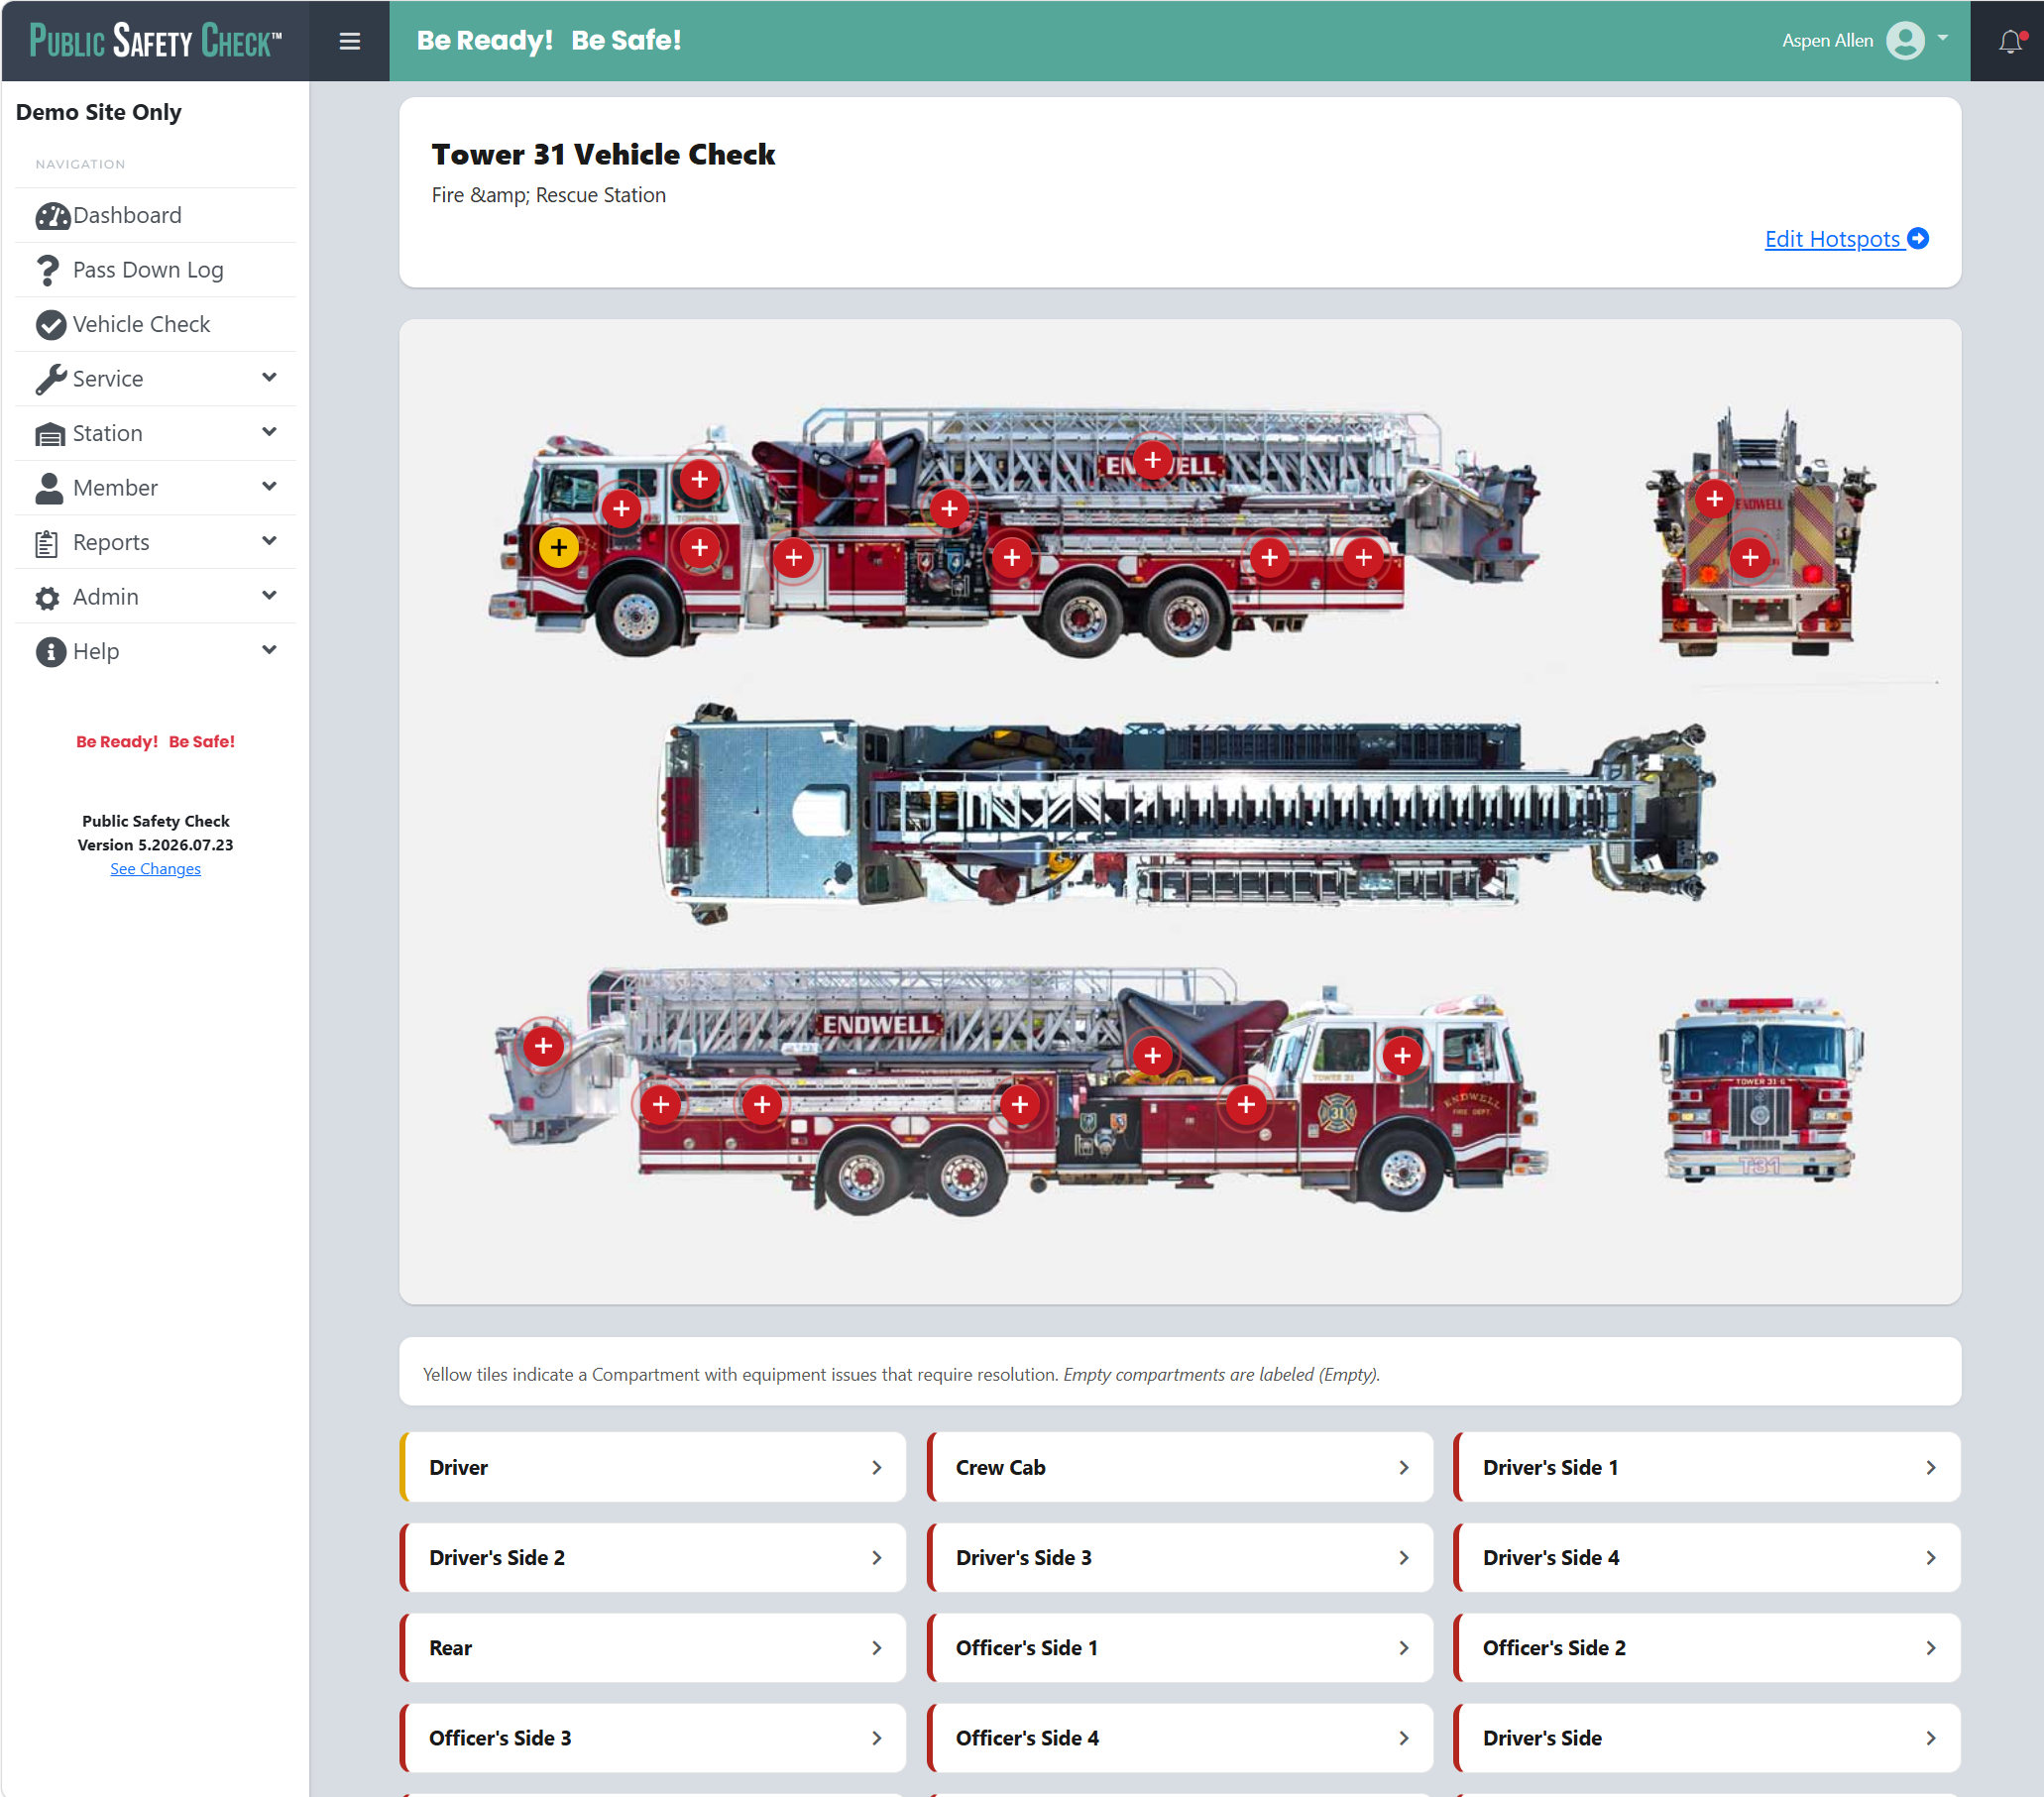Click the yellow hotspot on the front bumper
2044x1797 pixels.
[558, 548]
